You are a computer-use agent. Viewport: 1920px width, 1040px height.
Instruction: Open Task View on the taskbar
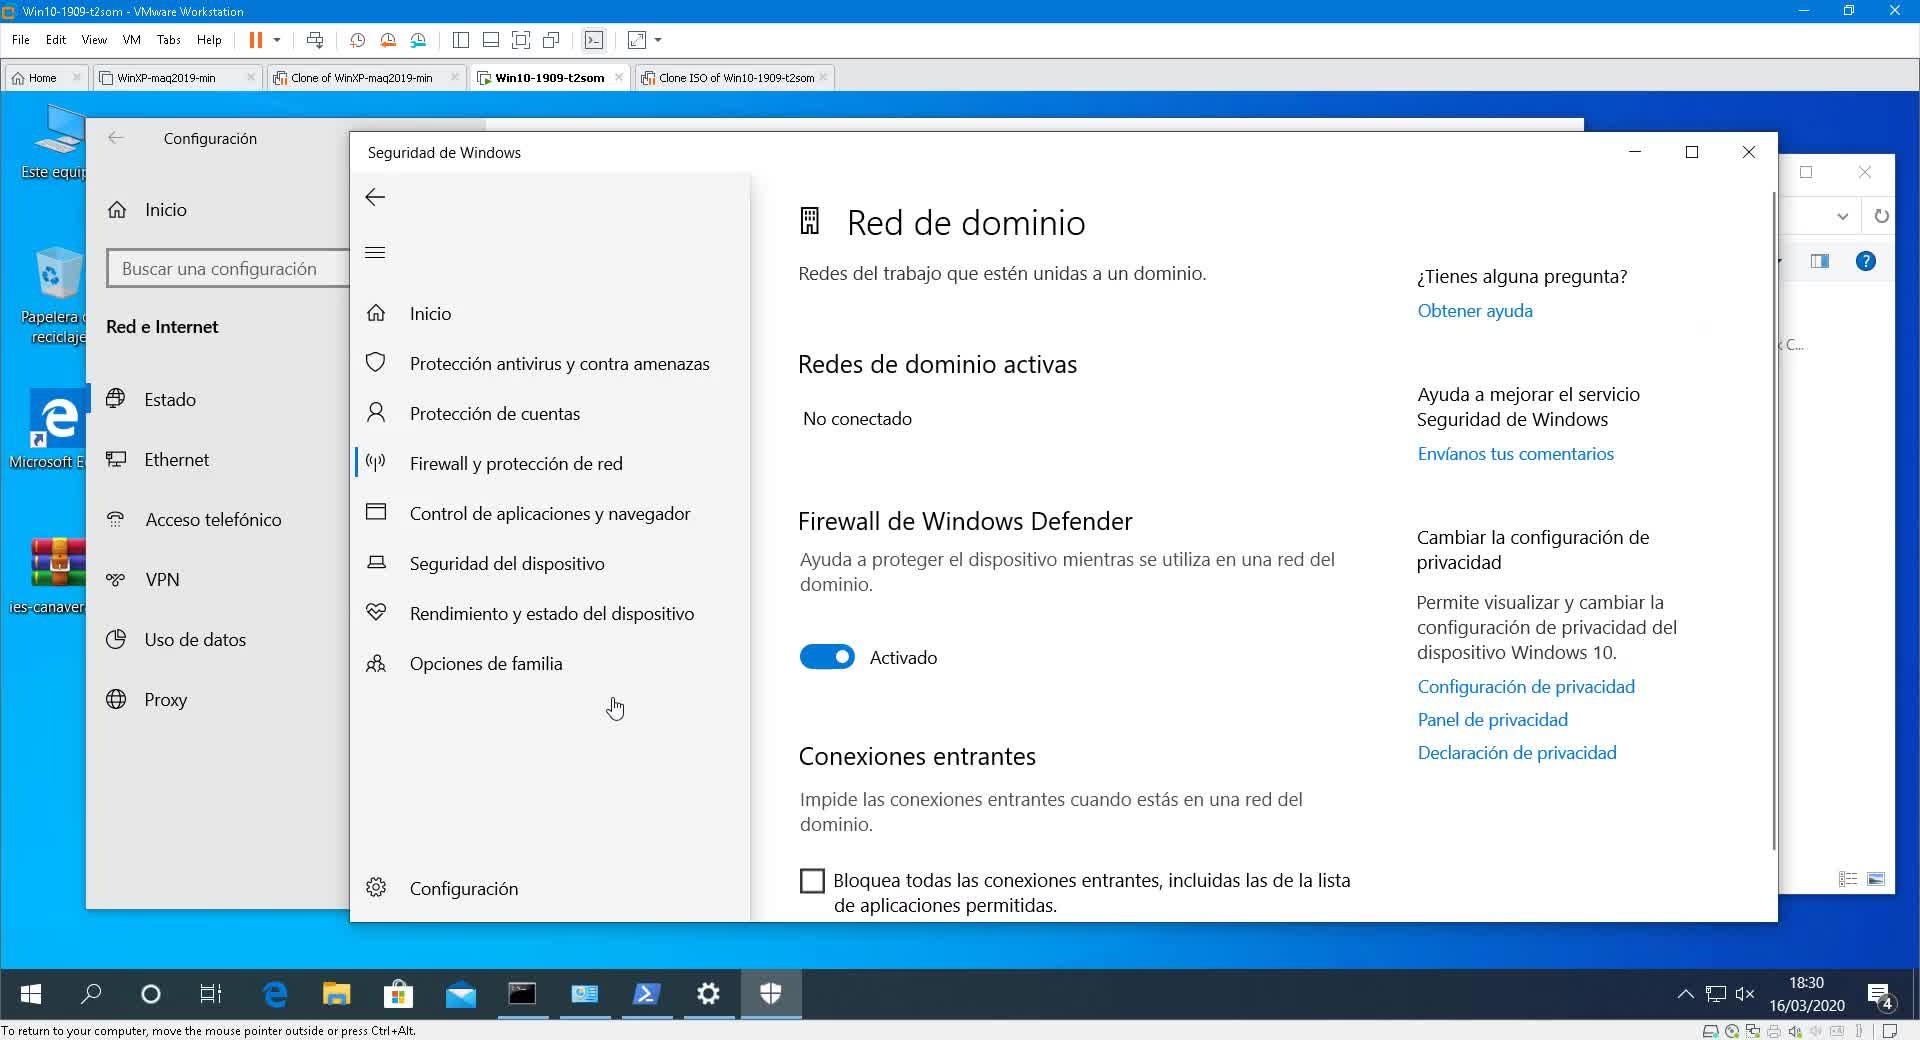click(211, 993)
